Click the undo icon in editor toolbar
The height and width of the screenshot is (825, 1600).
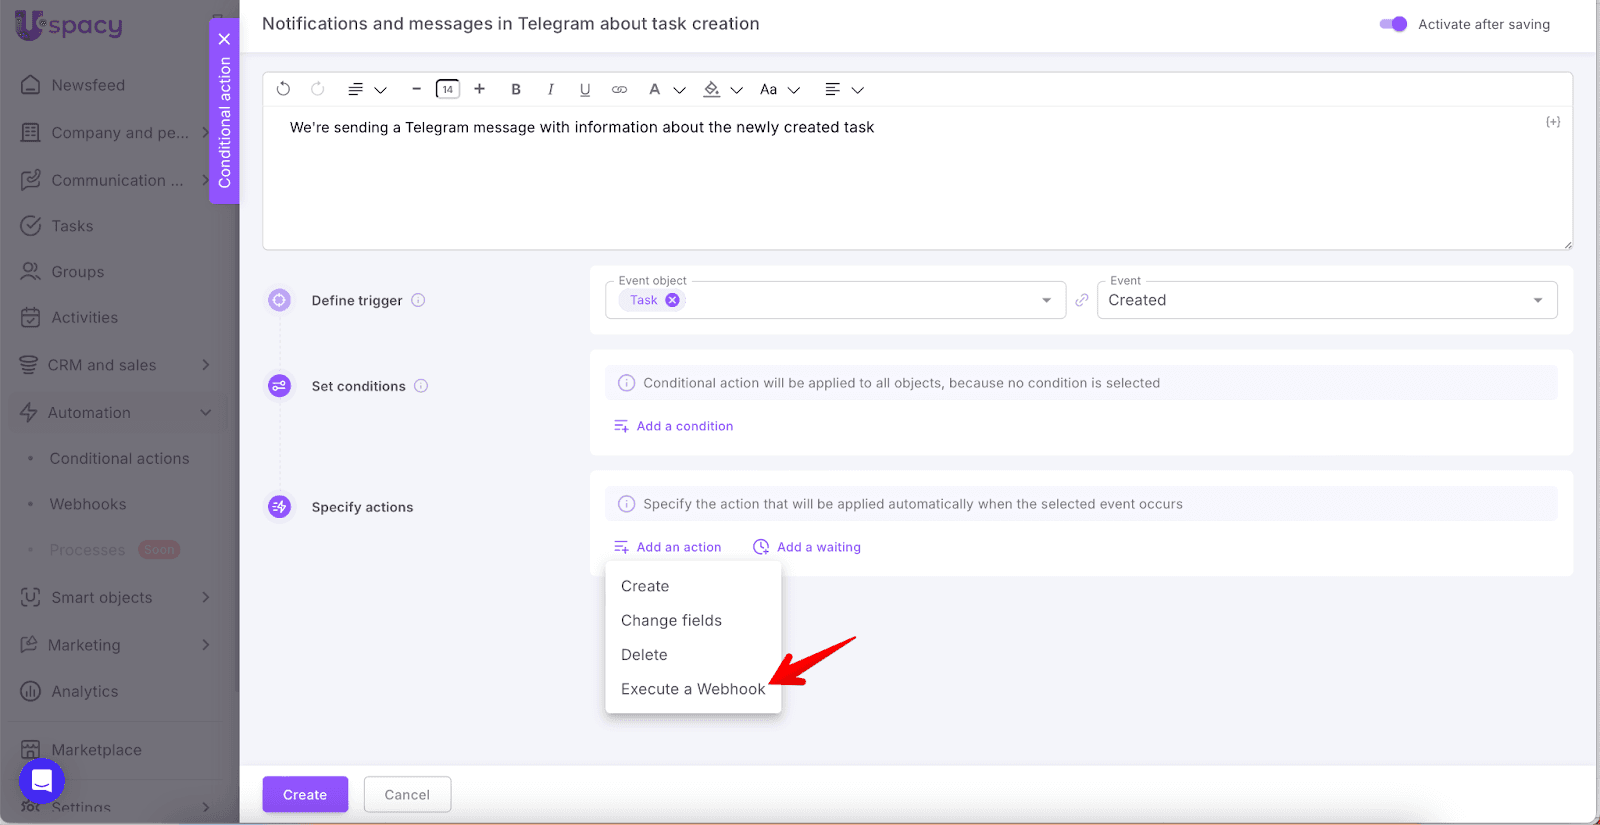(x=284, y=89)
